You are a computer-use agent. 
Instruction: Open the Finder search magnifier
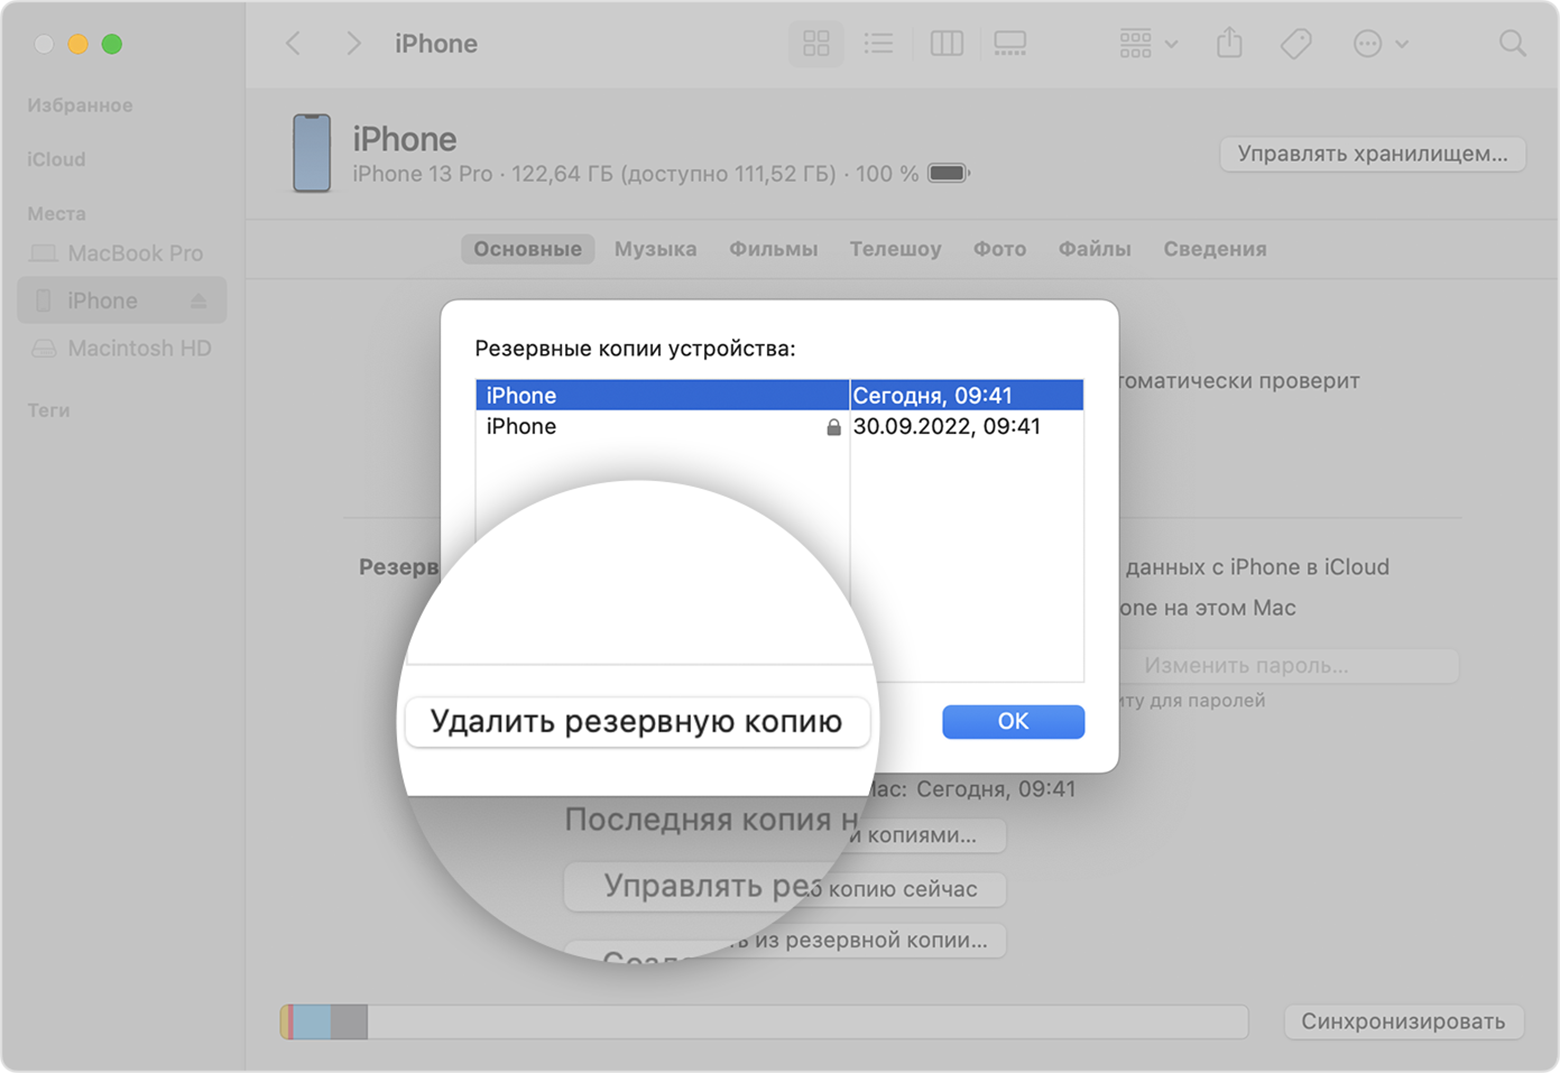(x=1512, y=44)
